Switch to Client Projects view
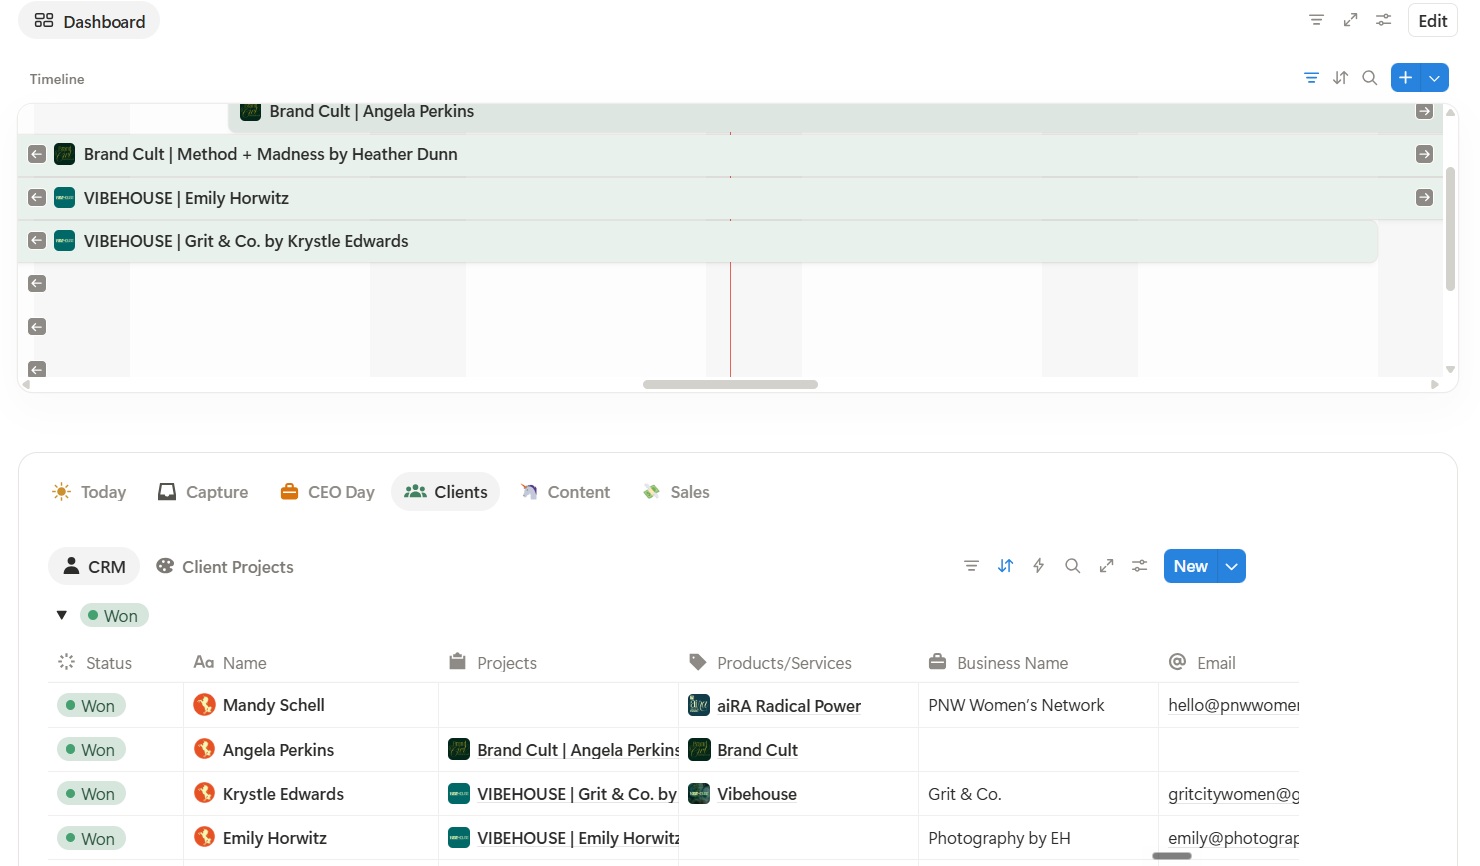This screenshot has height=866, width=1480. tap(225, 567)
